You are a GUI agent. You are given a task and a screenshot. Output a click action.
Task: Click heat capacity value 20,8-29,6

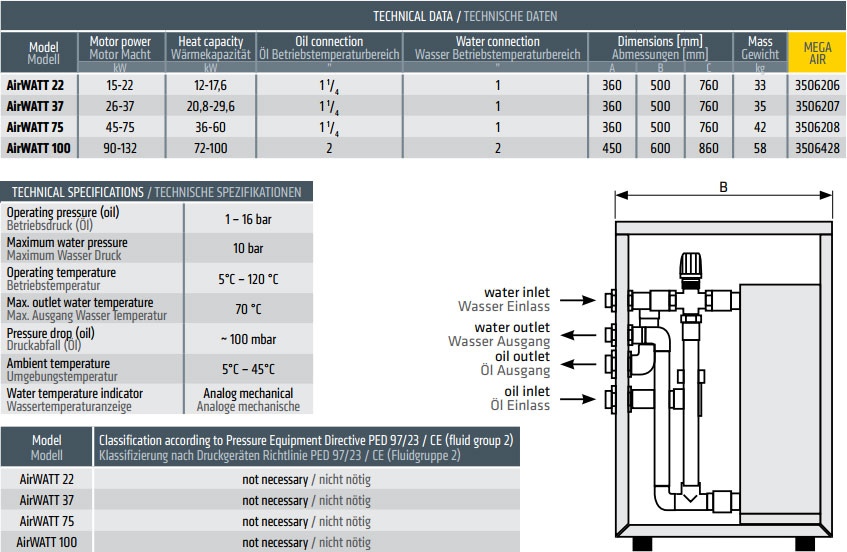click(x=211, y=106)
